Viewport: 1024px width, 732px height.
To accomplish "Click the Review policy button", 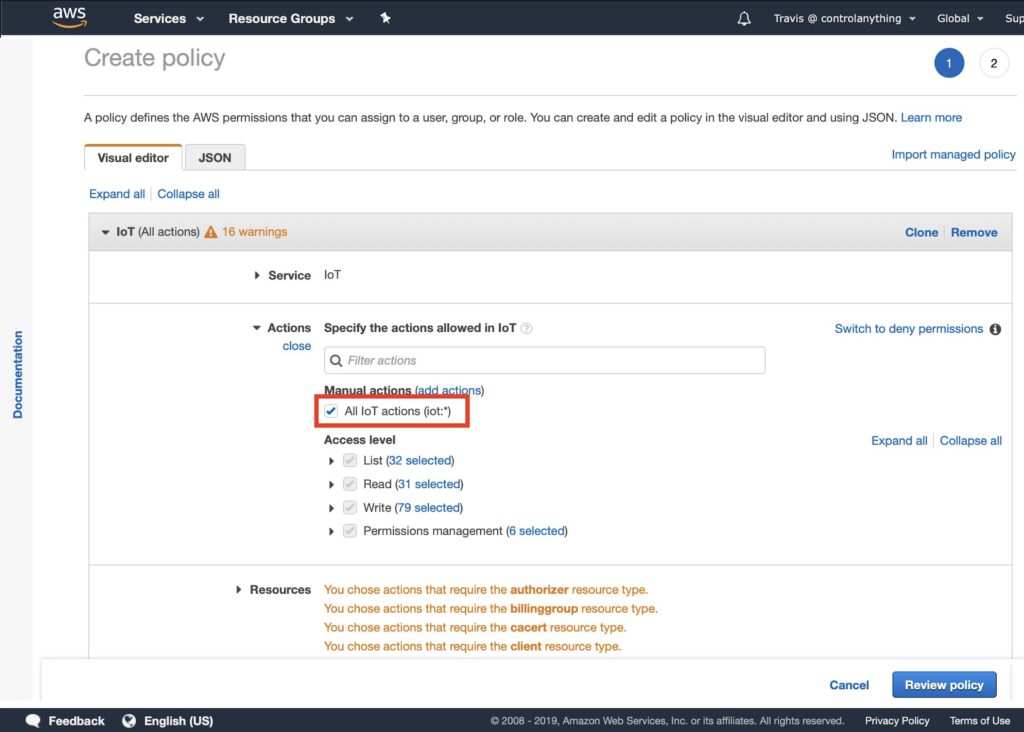I will tap(944, 684).
